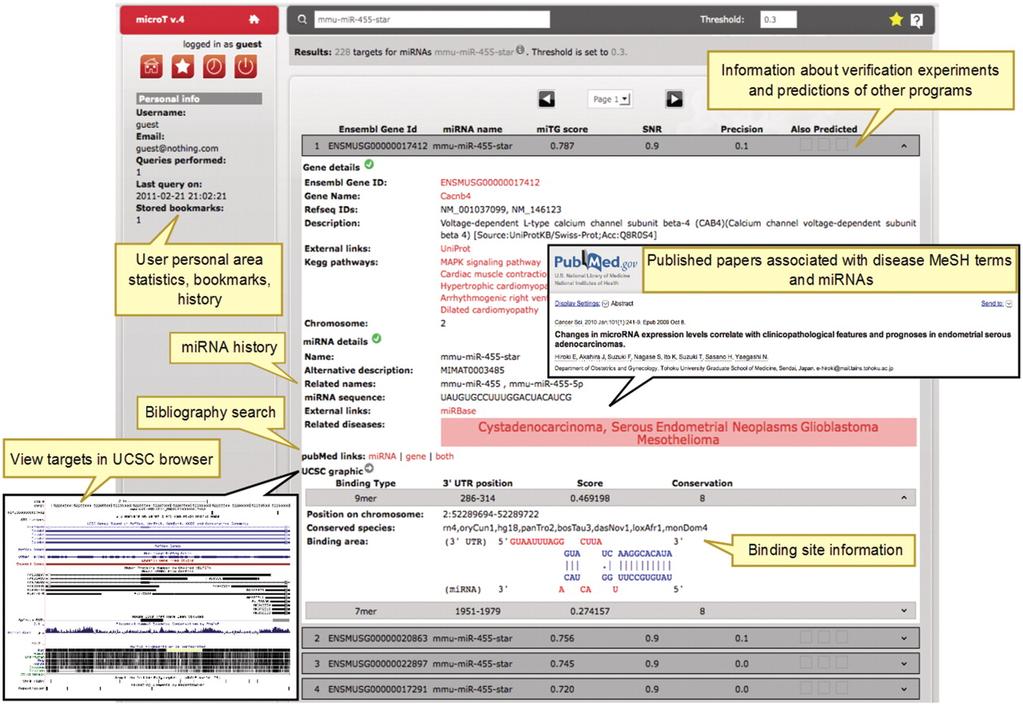Click the home icon in microT v.4 header
Screen dimensions: 1023x706
[x=254, y=19]
